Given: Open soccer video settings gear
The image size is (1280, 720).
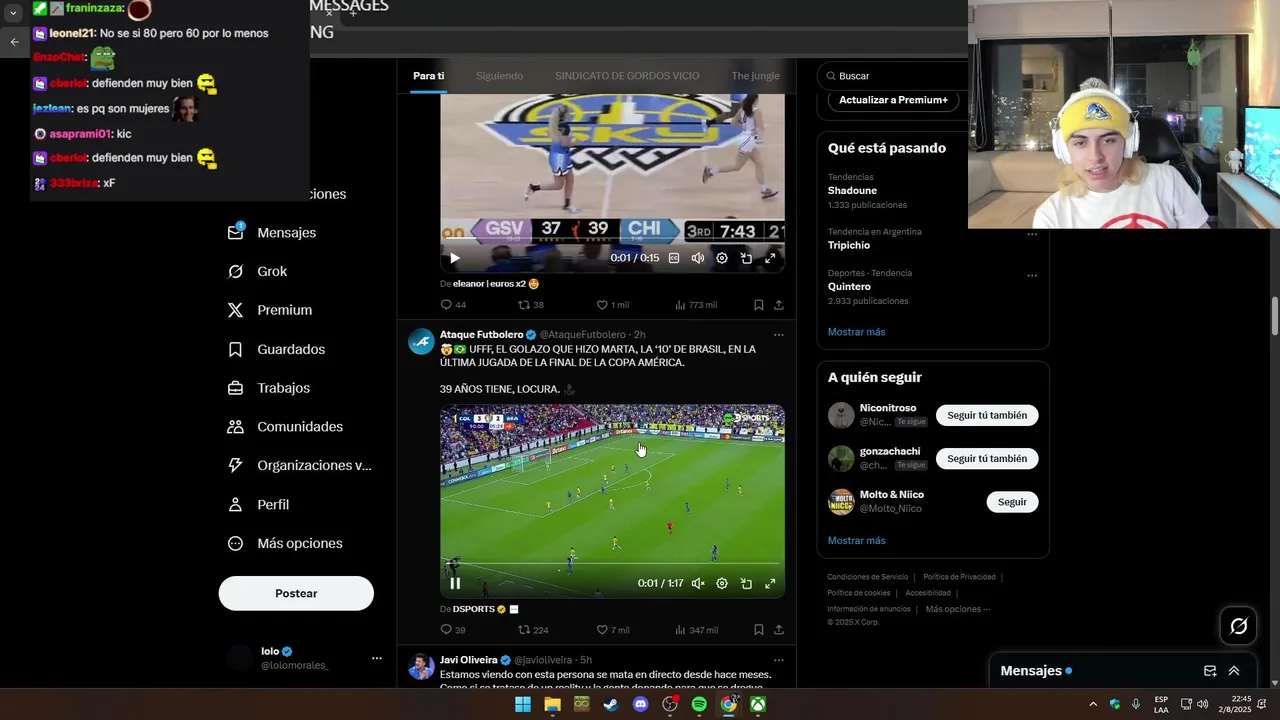Looking at the screenshot, I should tap(722, 583).
